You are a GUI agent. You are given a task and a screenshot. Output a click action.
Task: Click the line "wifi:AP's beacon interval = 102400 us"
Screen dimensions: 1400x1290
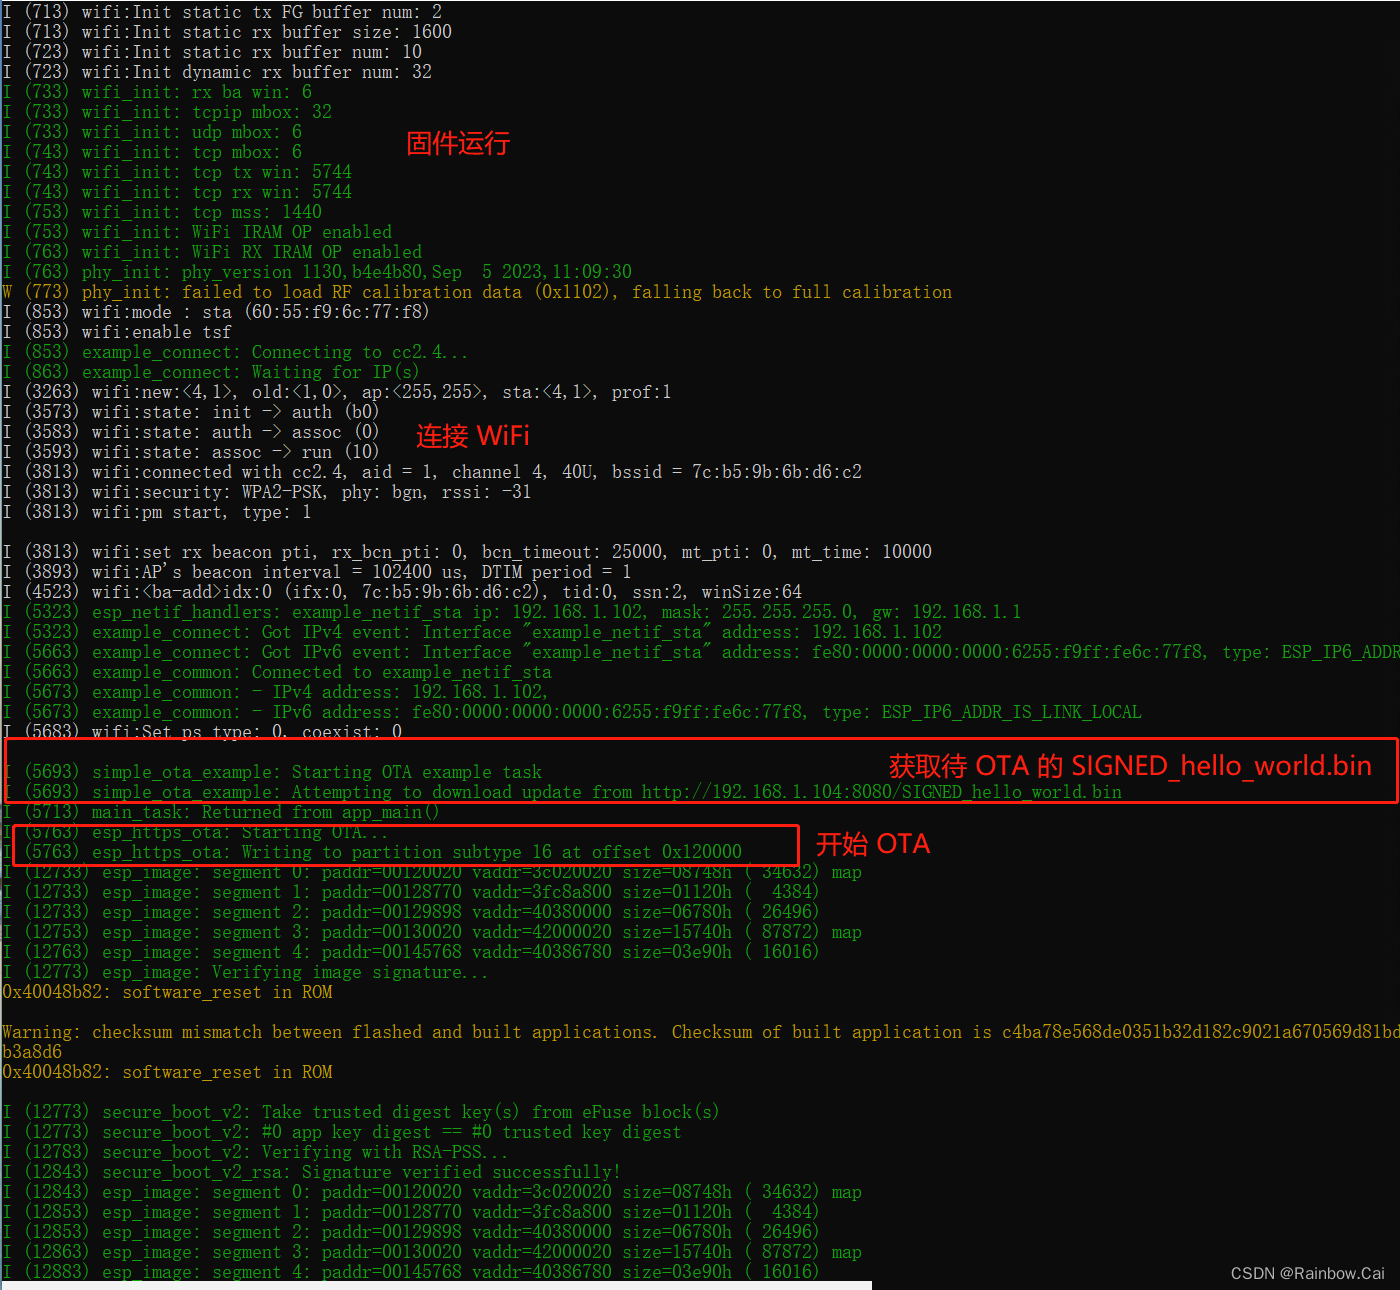point(317,572)
